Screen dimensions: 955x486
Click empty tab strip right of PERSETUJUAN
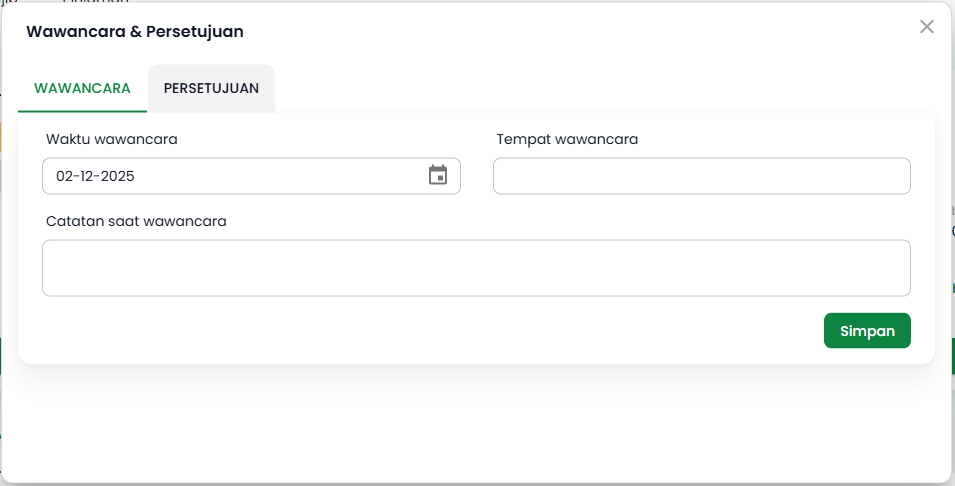pyautogui.click(x=600, y=88)
